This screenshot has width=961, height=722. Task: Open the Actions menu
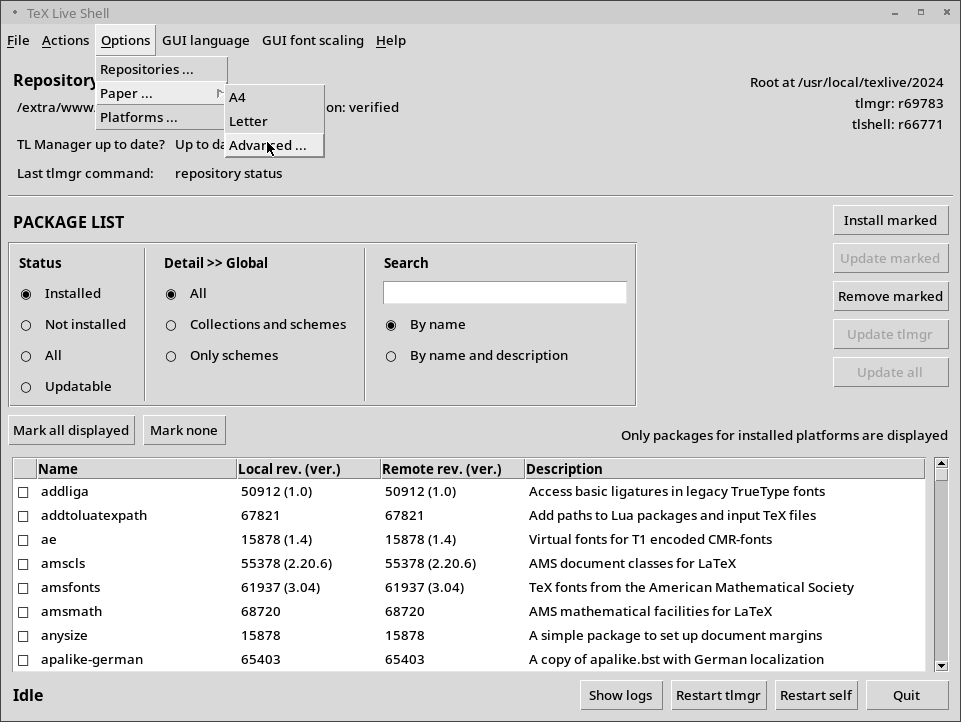point(65,40)
